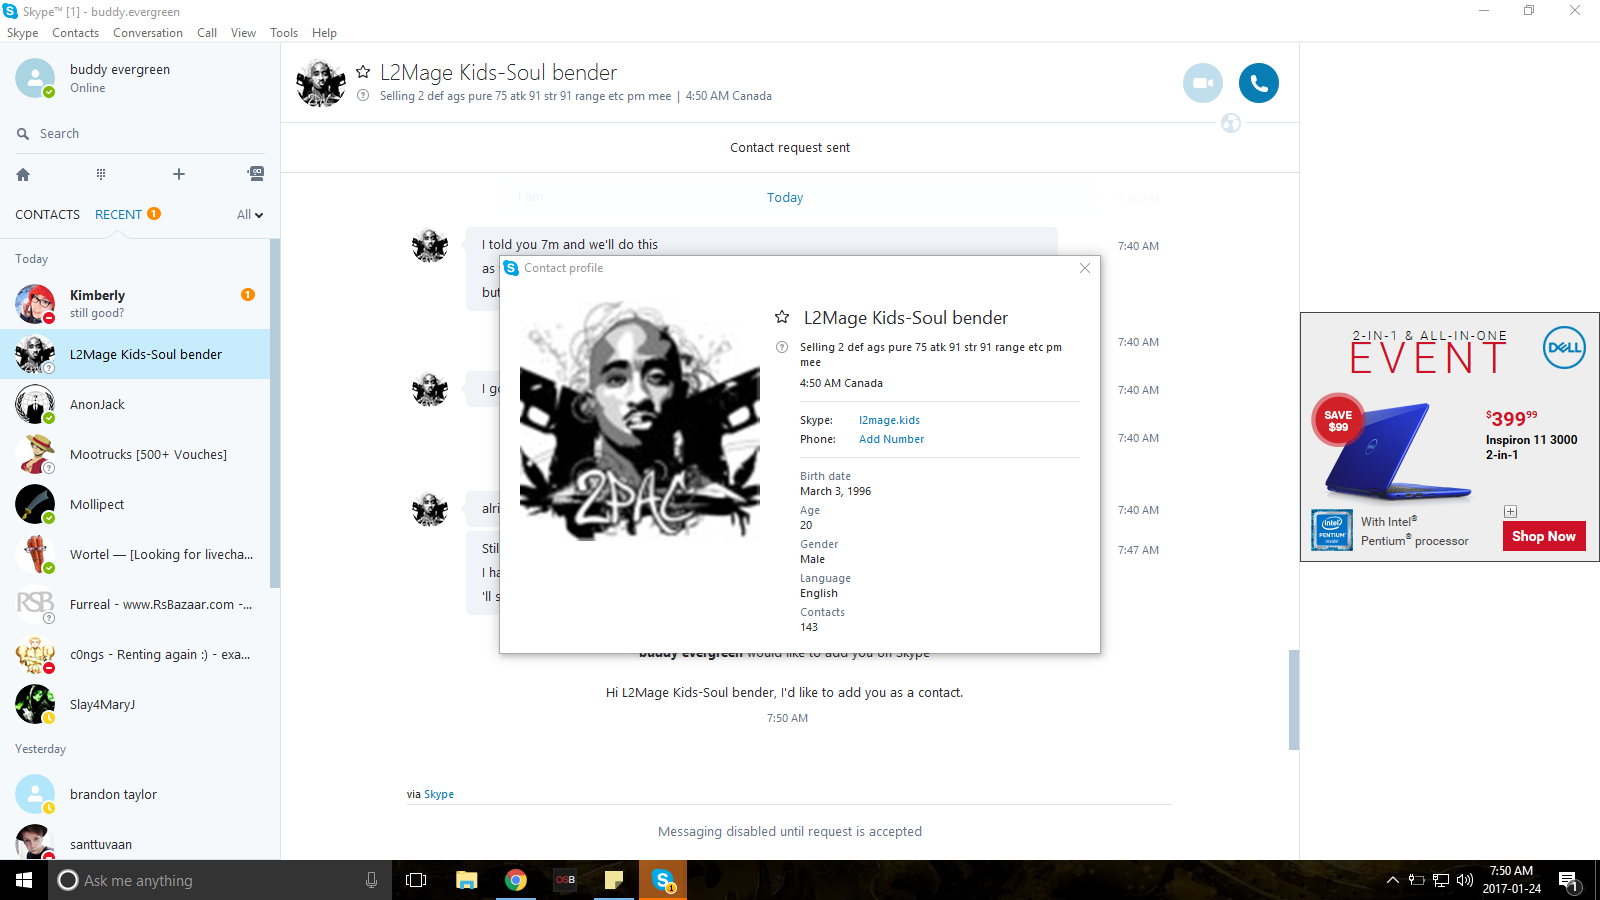The height and width of the screenshot is (900, 1600).
Task: Click the Online status under buddy evergreen
Action: 87,88
